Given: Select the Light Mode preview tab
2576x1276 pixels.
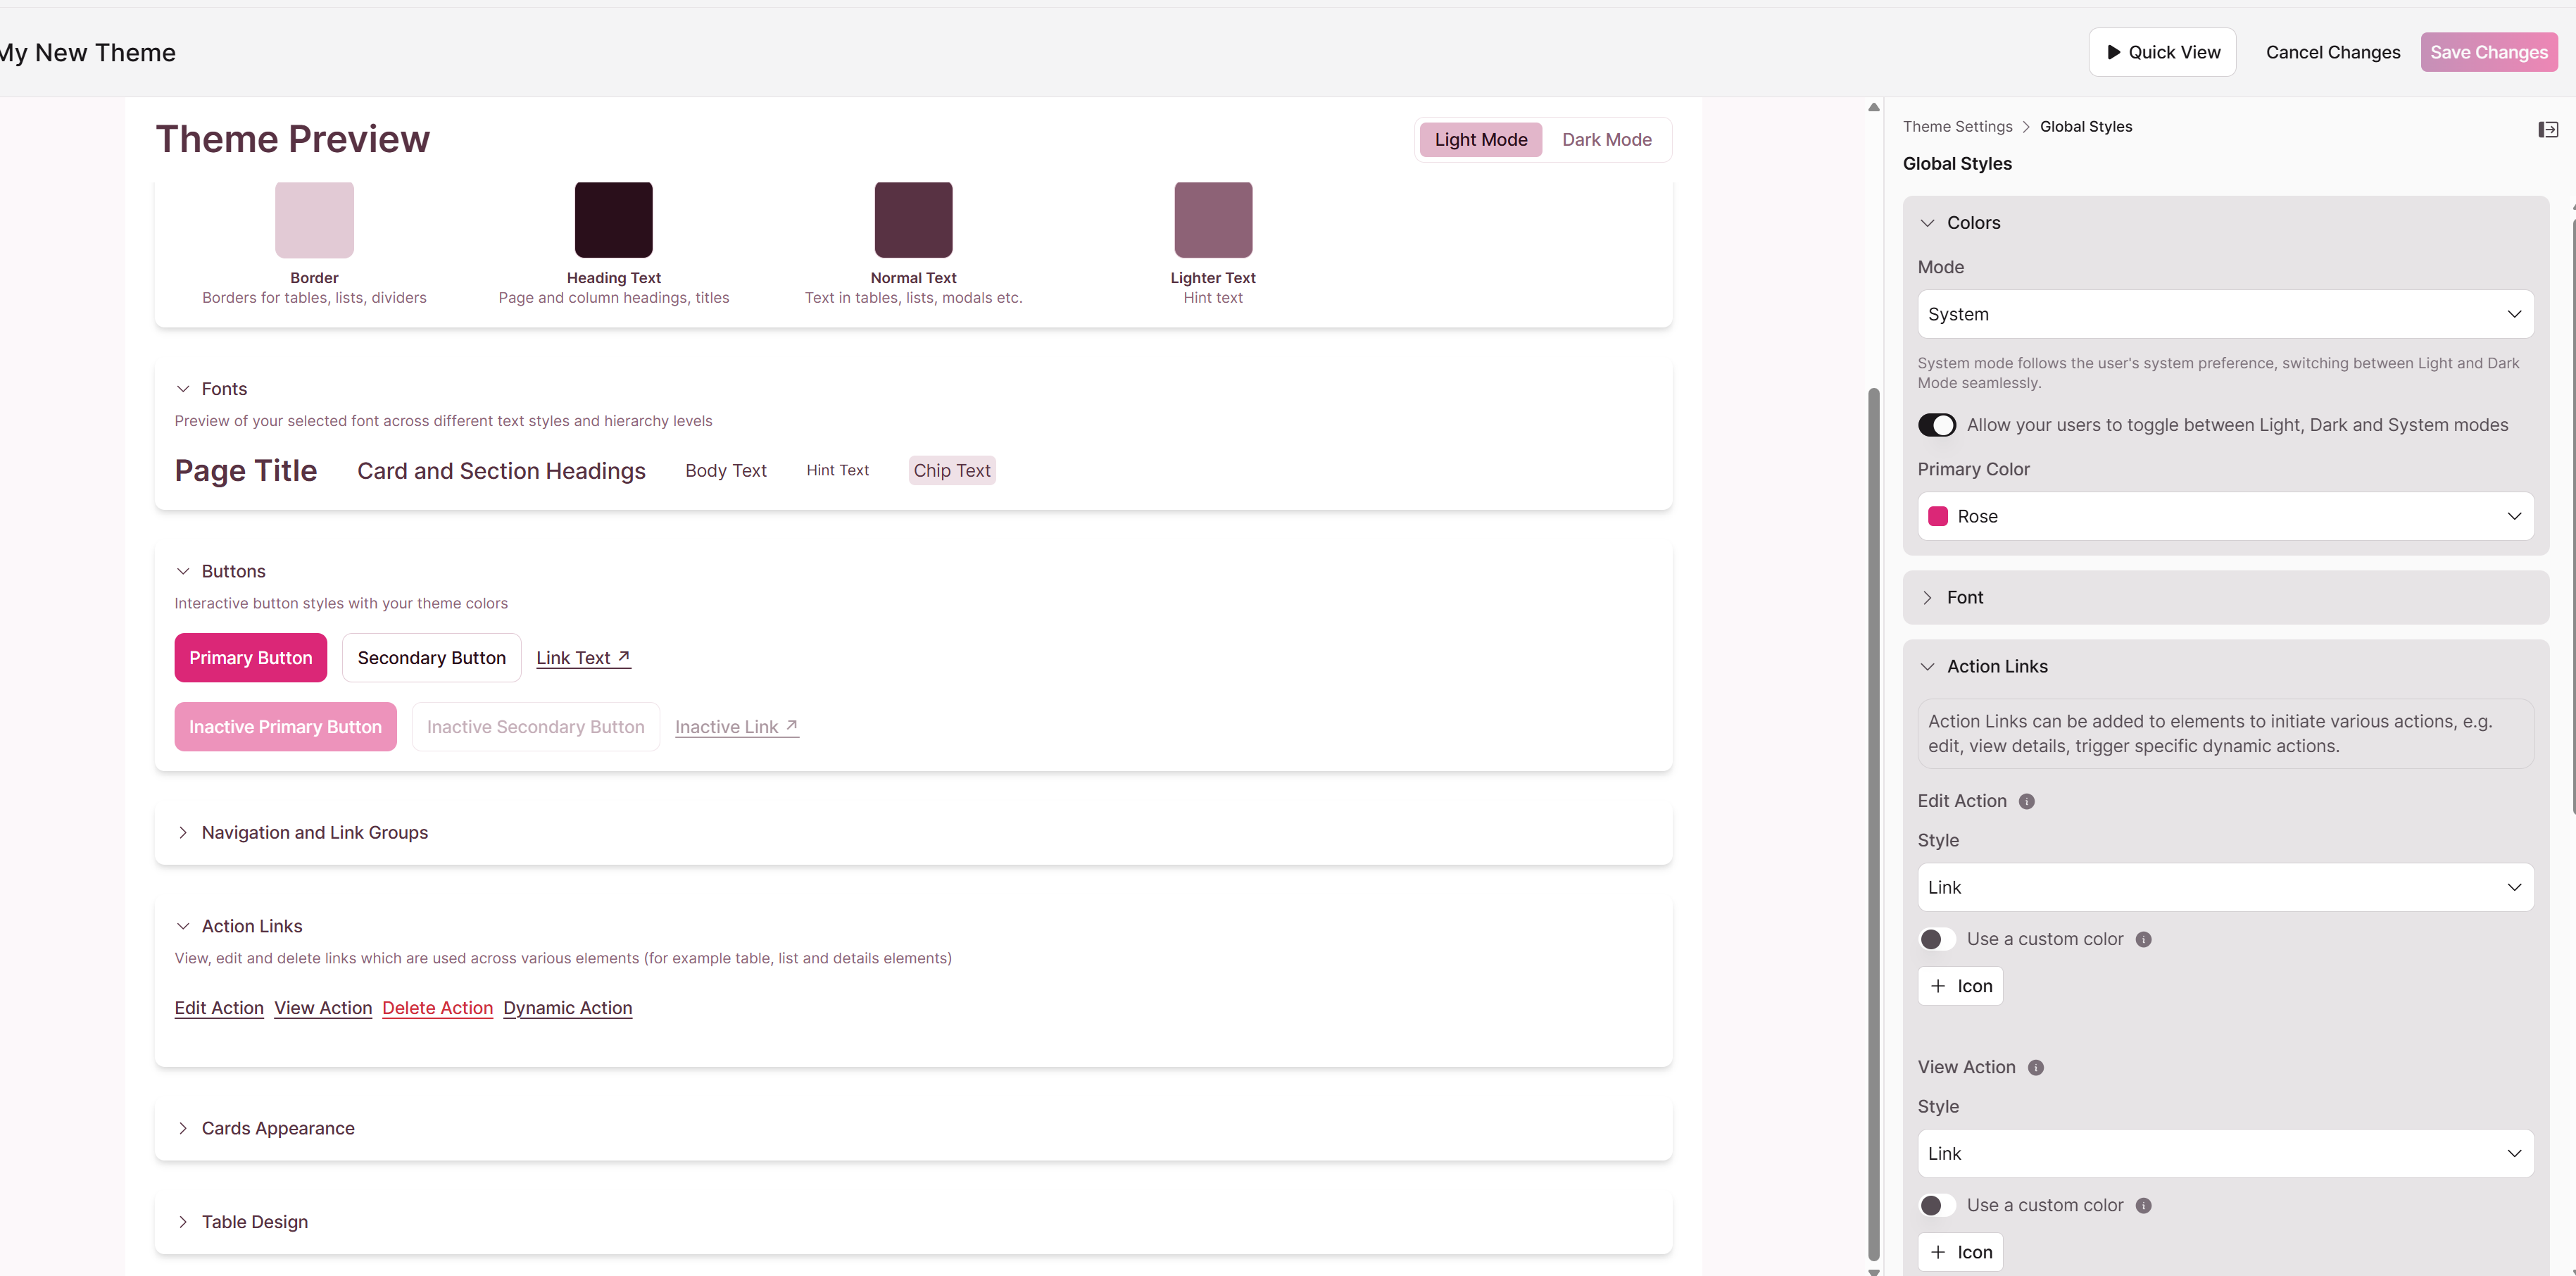Looking at the screenshot, I should (1480, 140).
